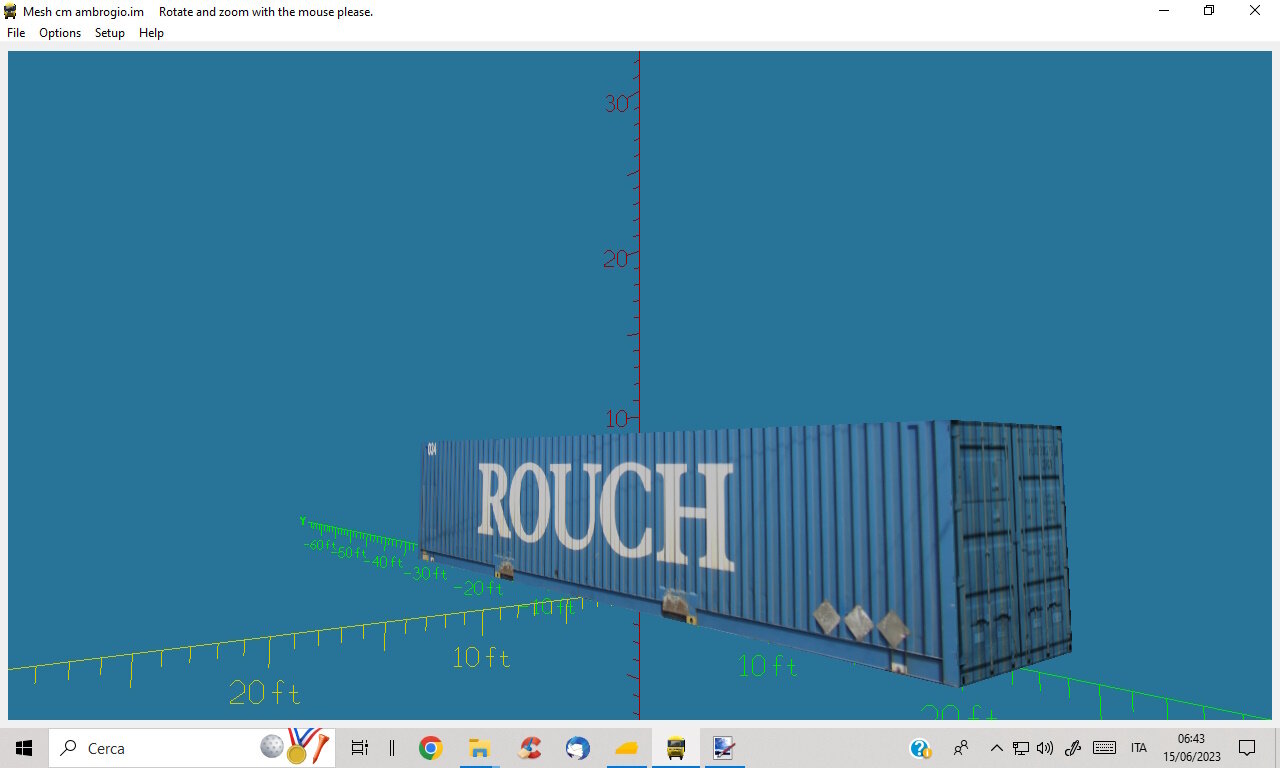Open the touch keyboard icon
Image resolution: width=1280 pixels, height=768 pixels.
click(1104, 748)
